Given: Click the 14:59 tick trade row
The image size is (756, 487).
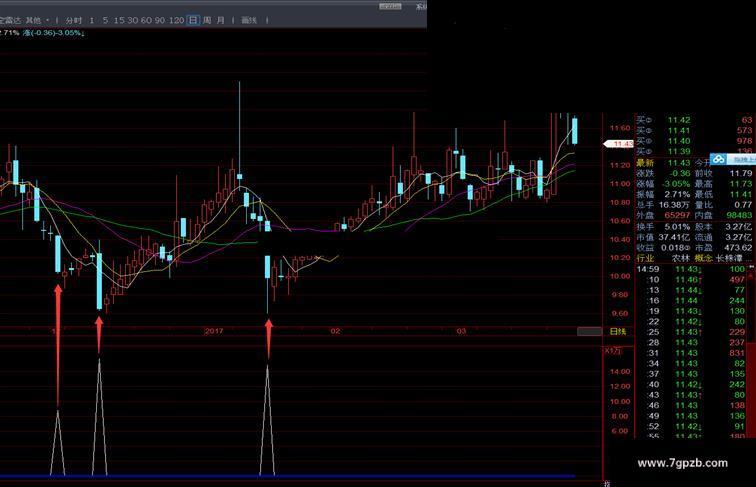Looking at the screenshot, I should (692, 270).
